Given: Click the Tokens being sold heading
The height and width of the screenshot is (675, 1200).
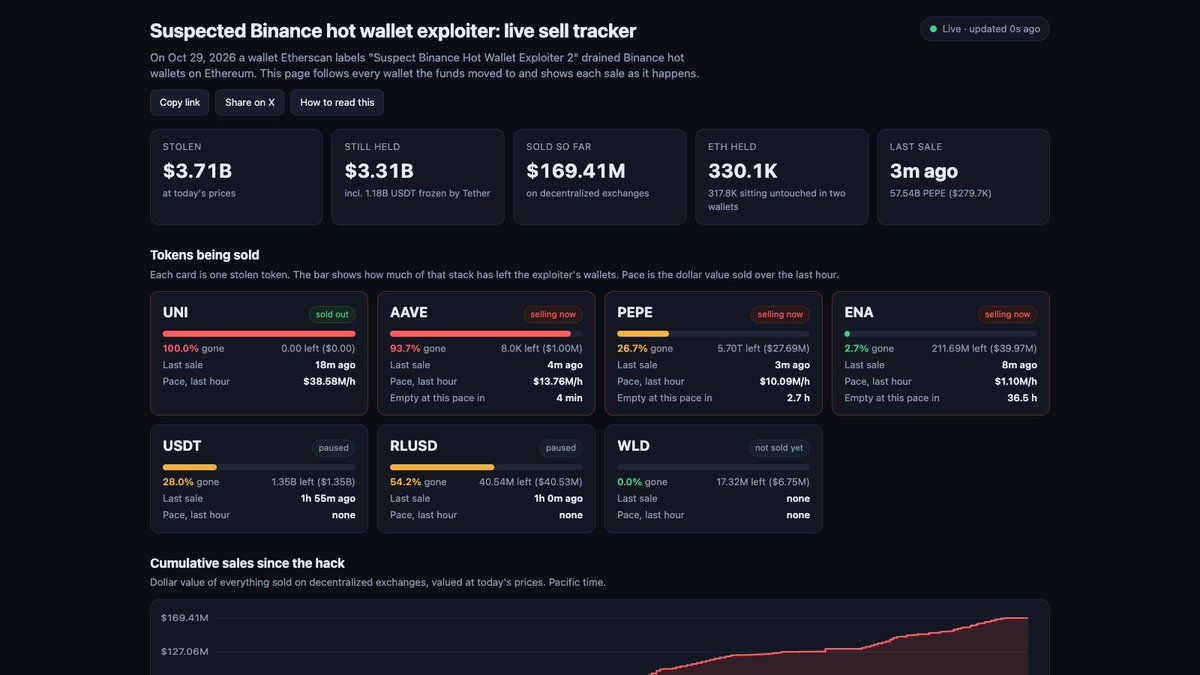Looking at the screenshot, I should click(x=205, y=255).
